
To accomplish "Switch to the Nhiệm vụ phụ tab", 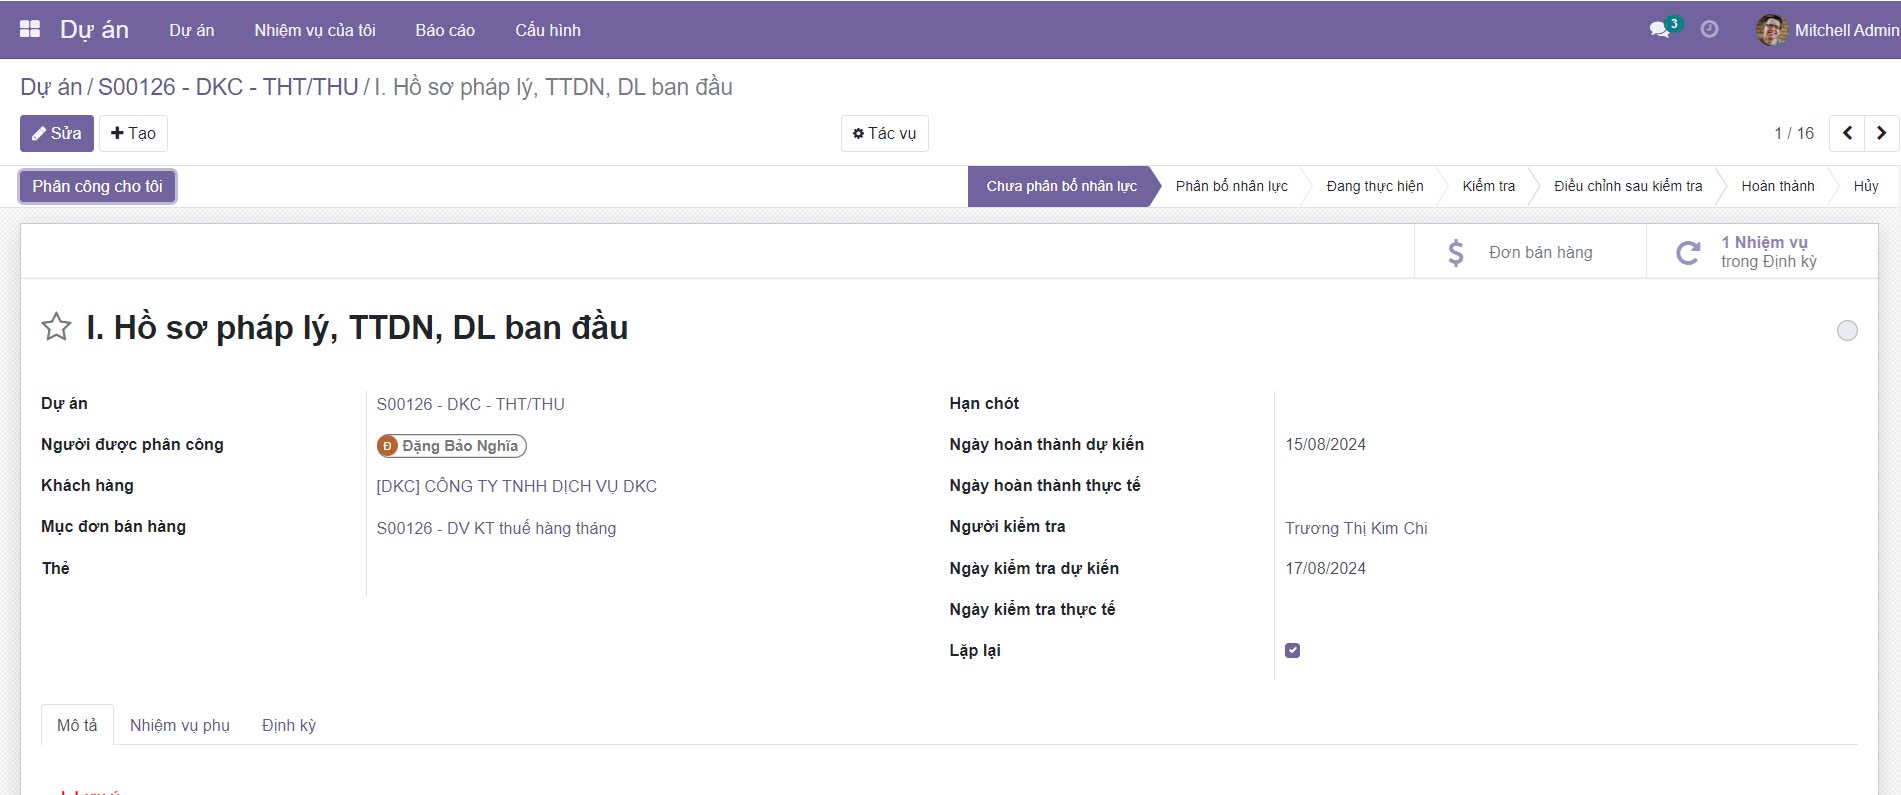I will point(180,725).
